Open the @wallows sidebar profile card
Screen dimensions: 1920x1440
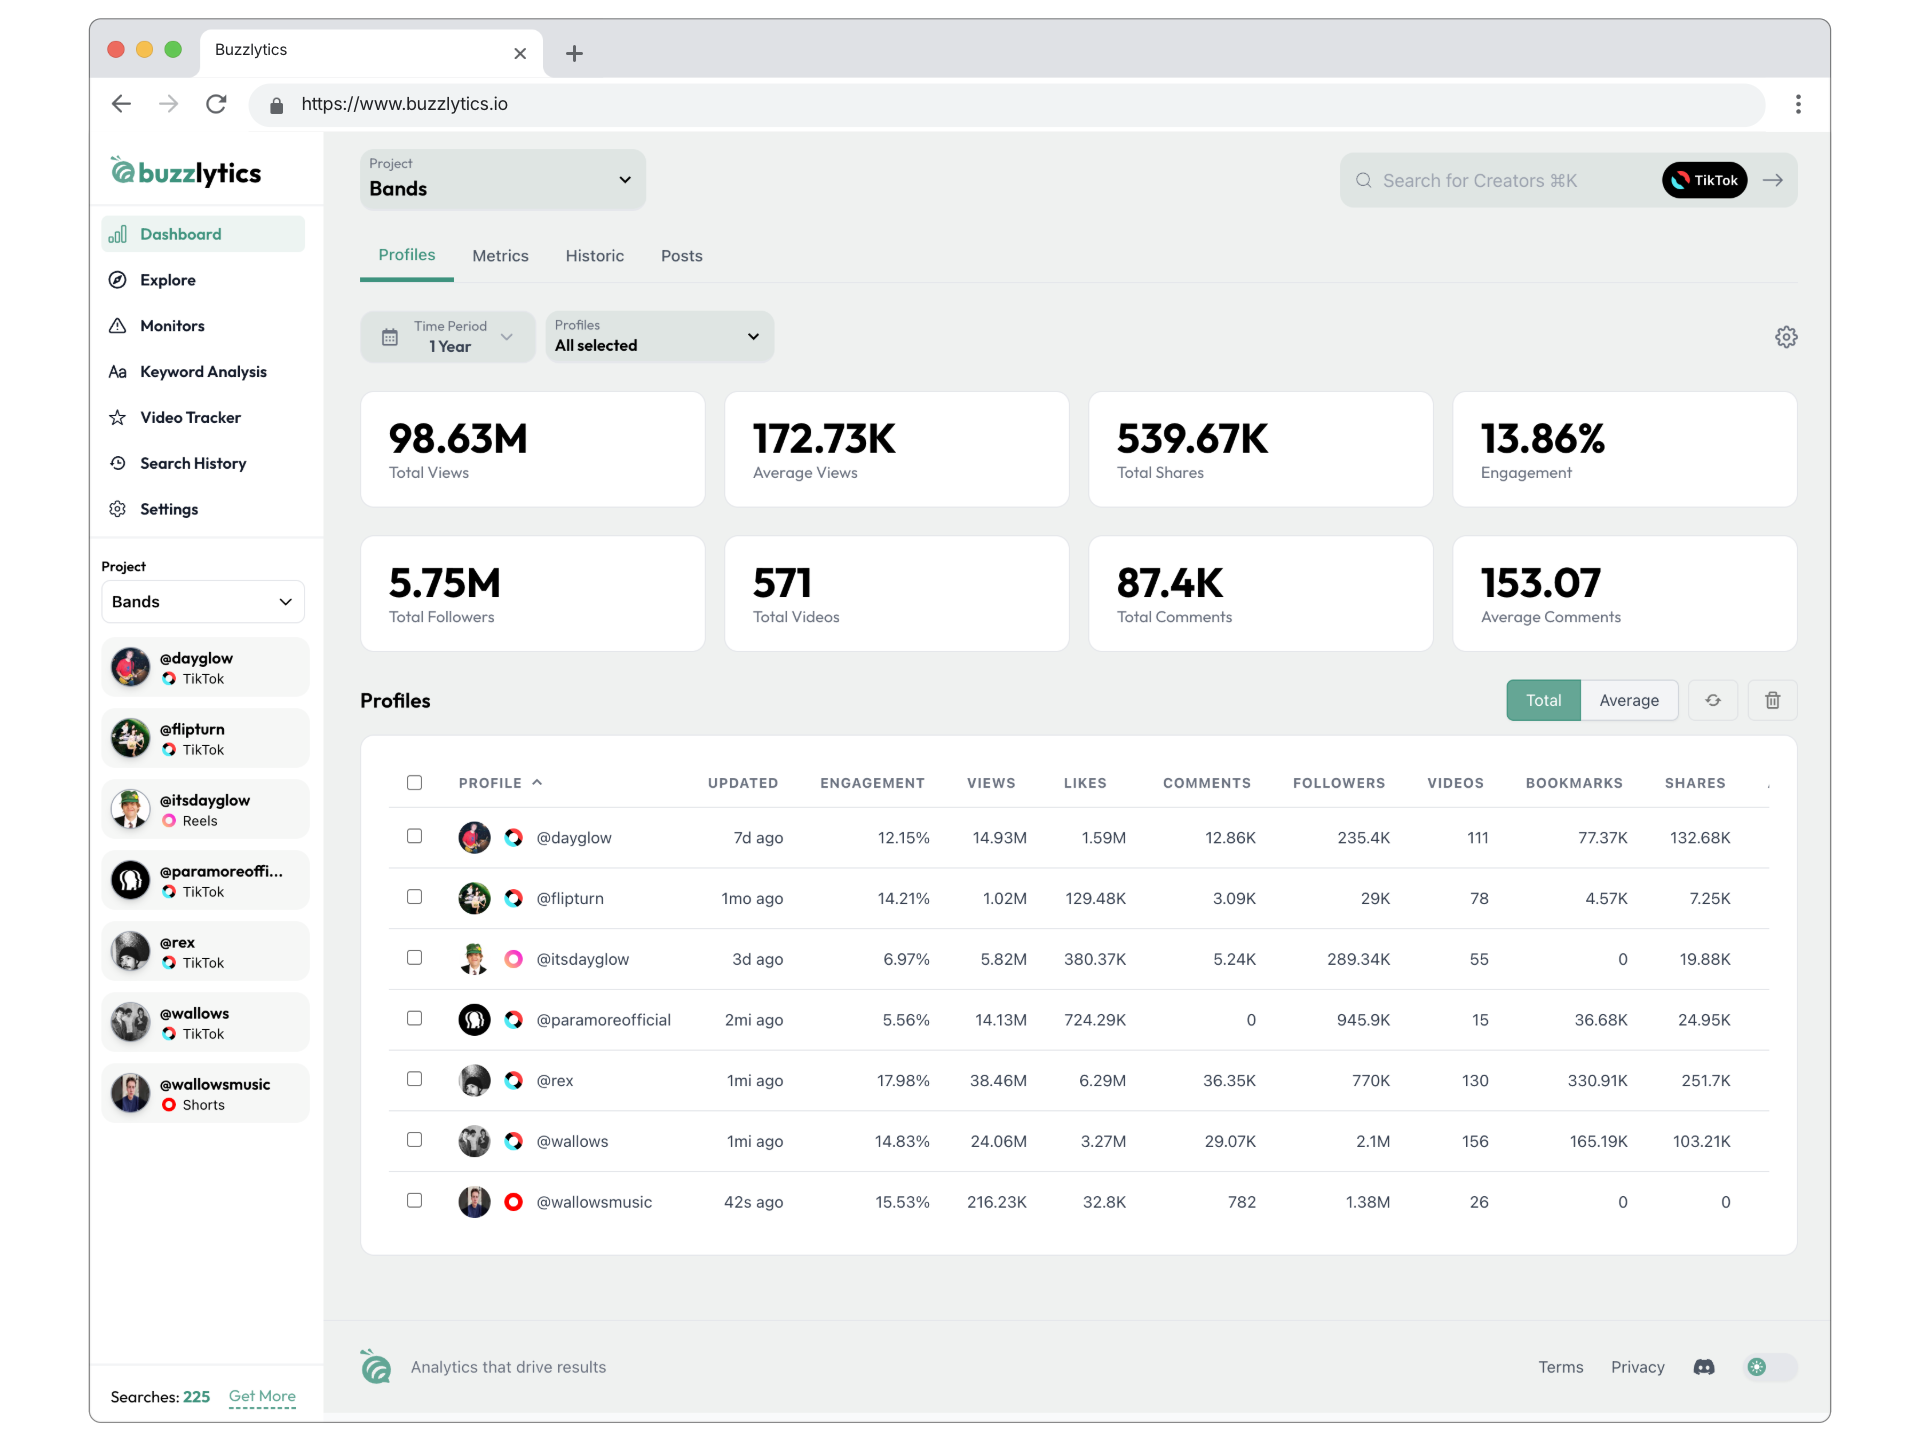pos(205,1022)
